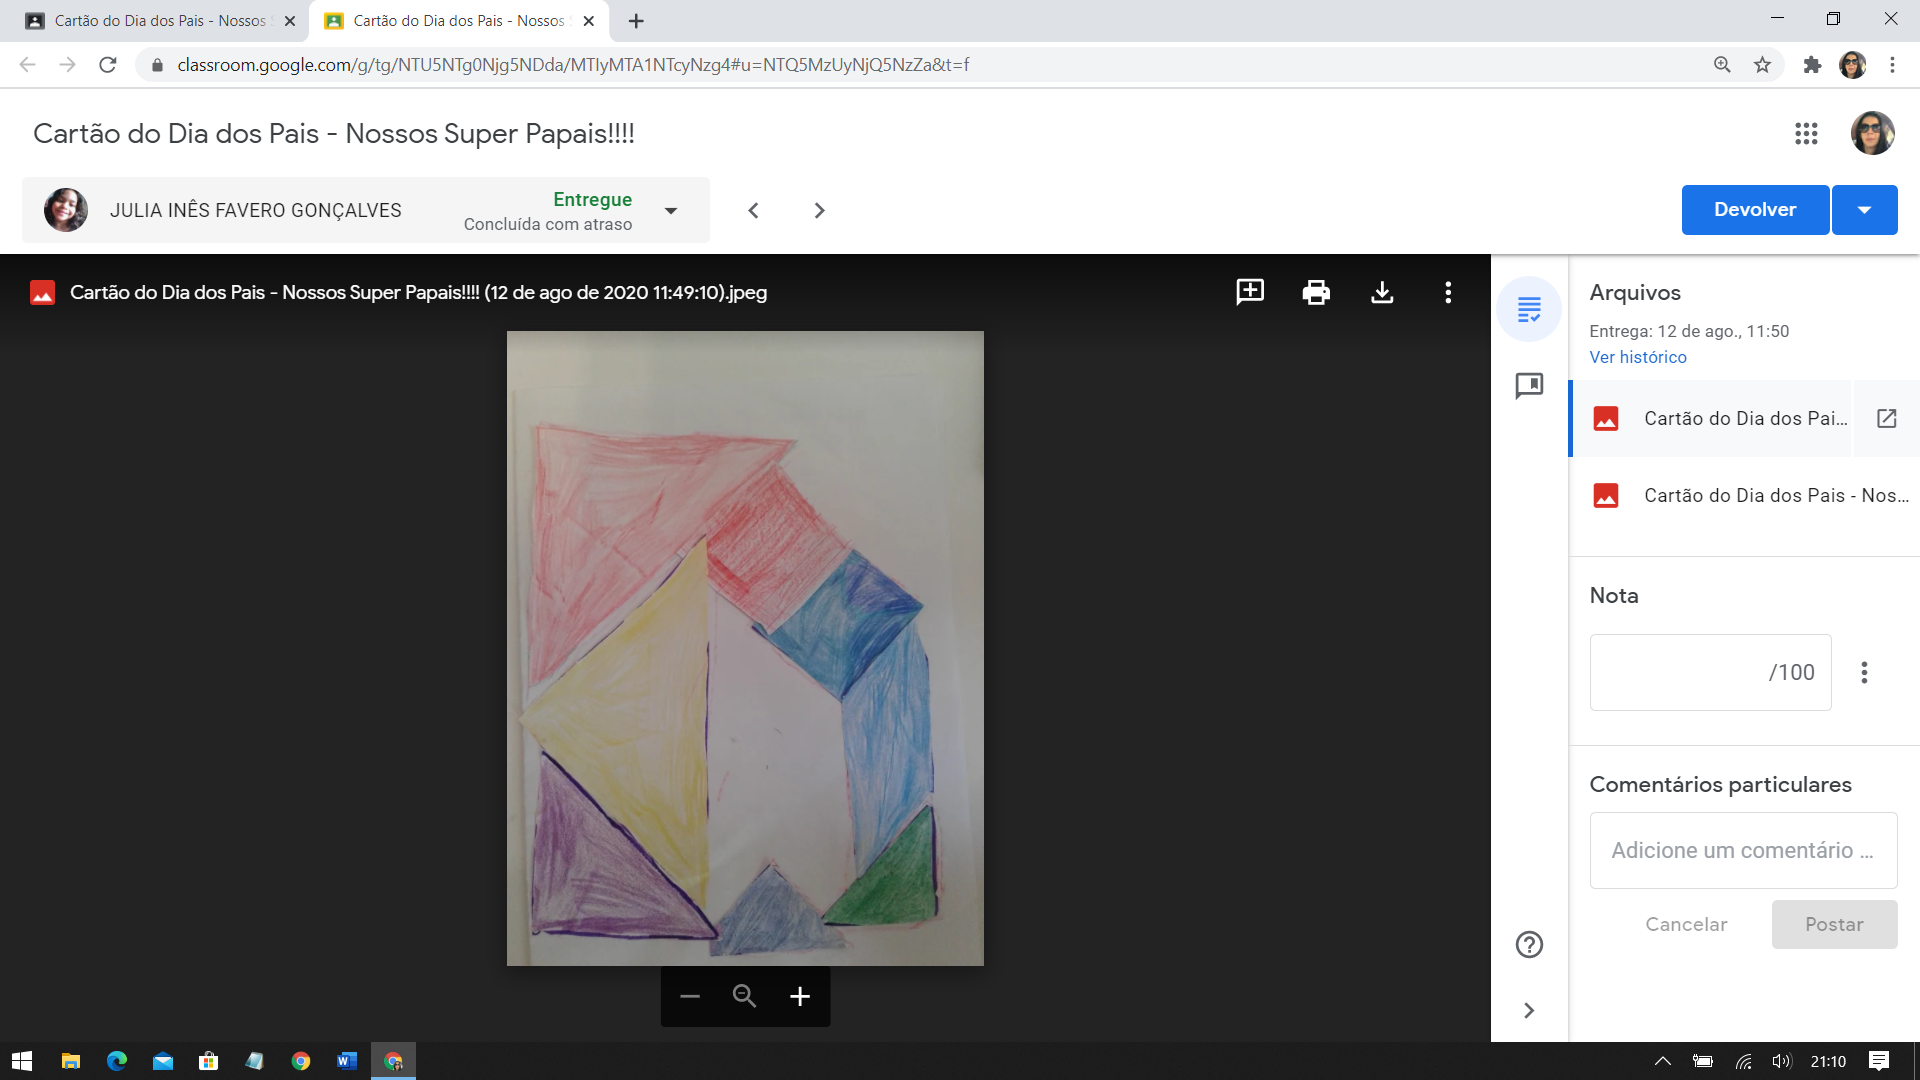Open File Explorer from taskbar
The width and height of the screenshot is (1920, 1080).
(x=70, y=1061)
